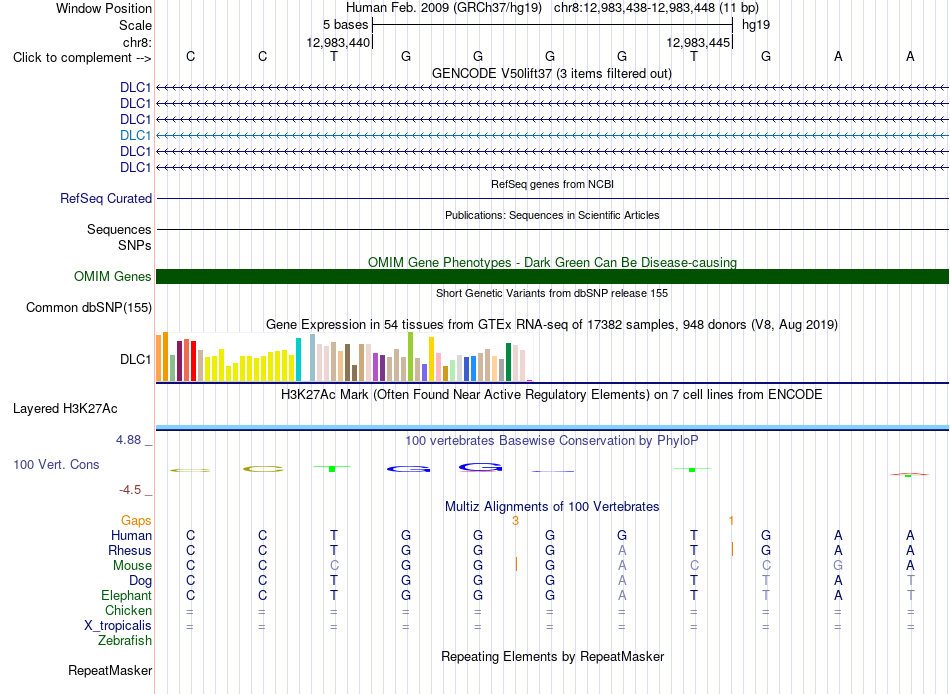Click the dark green OMIM Genes bar
The image size is (950, 694).
(x=552, y=276)
